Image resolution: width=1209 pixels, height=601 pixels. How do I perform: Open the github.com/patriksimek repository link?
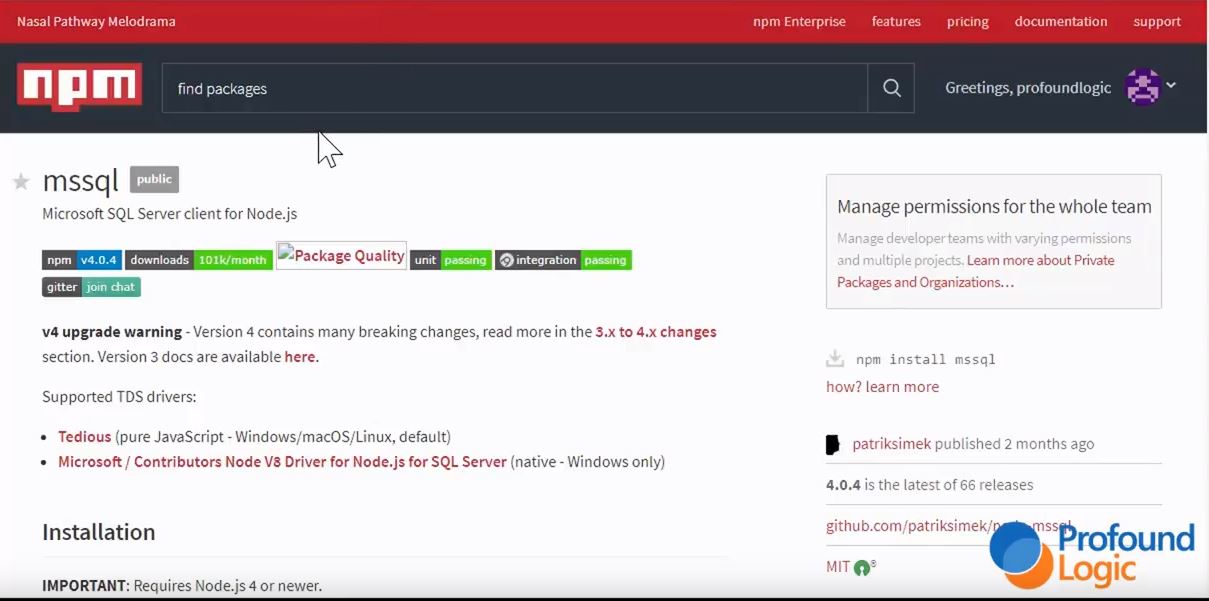(x=948, y=526)
